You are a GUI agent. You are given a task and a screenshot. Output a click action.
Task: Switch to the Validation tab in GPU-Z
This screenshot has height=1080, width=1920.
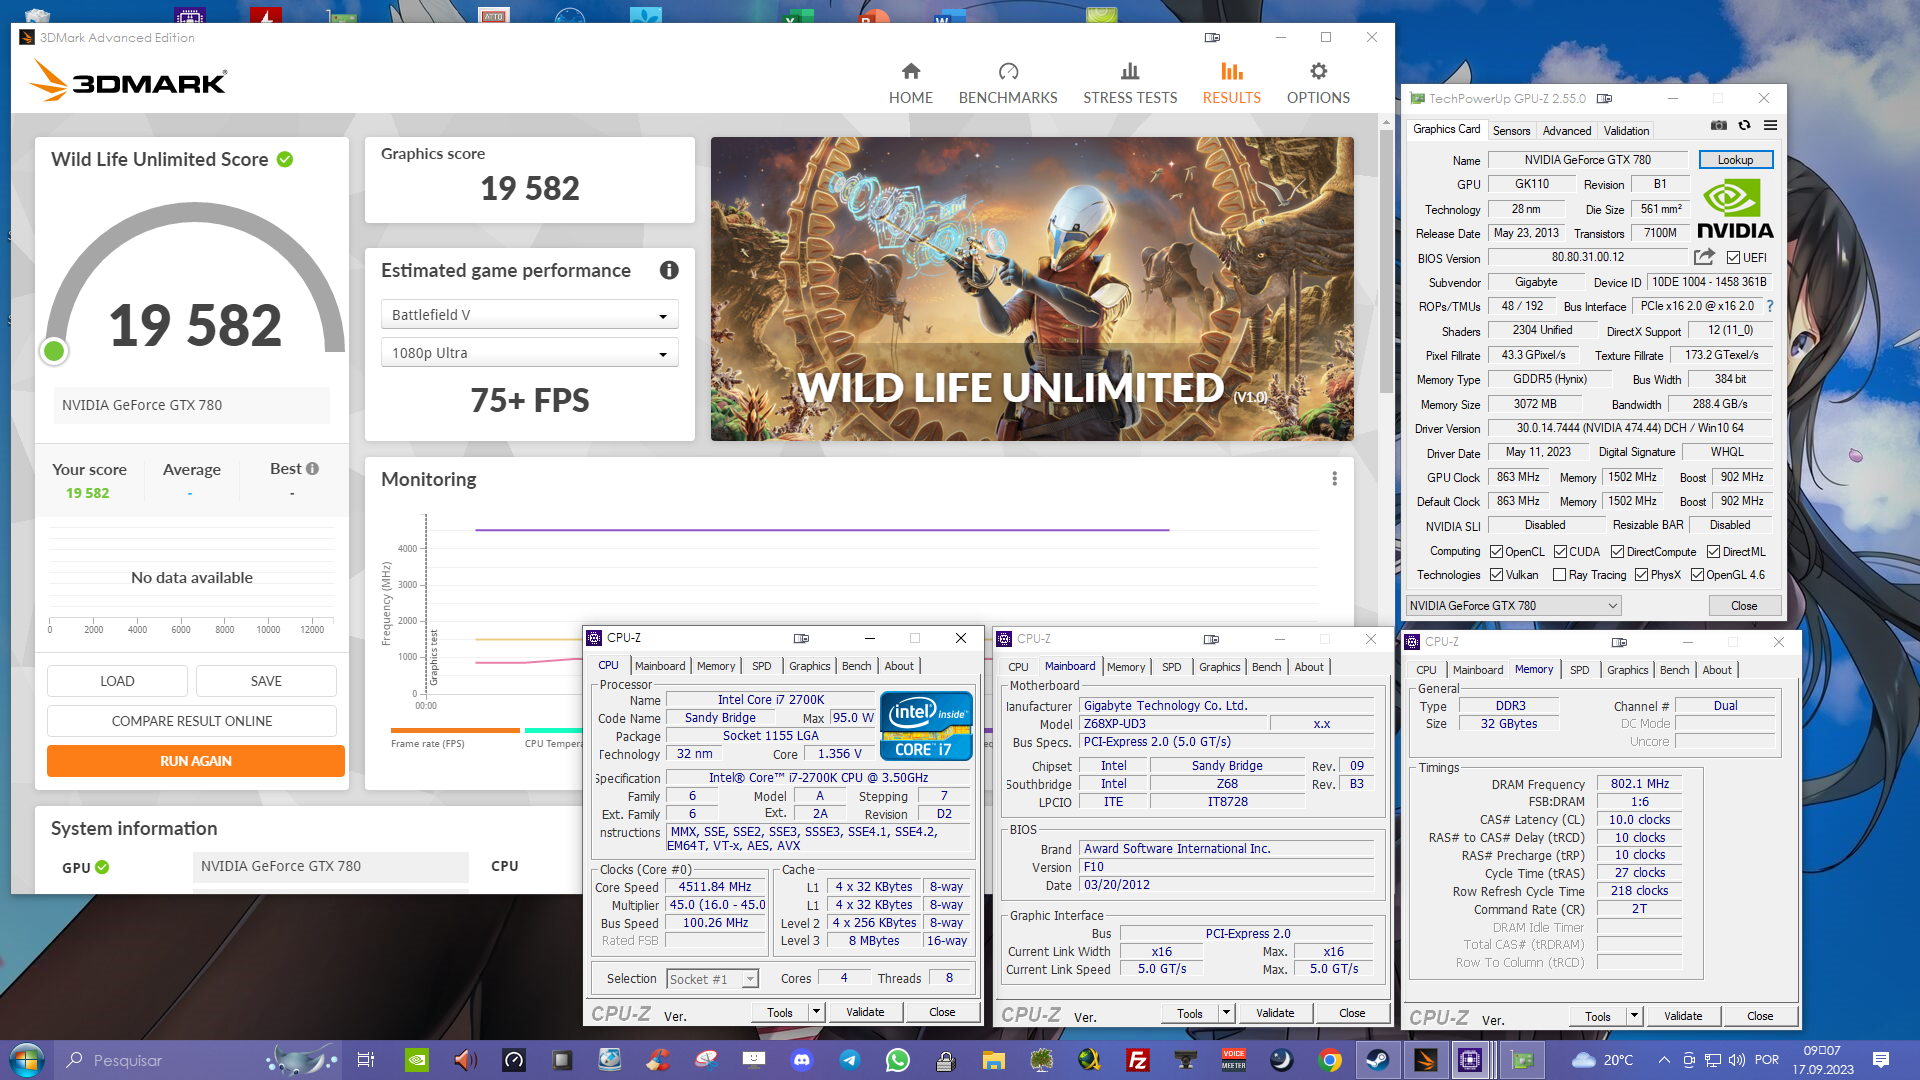click(1626, 130)
